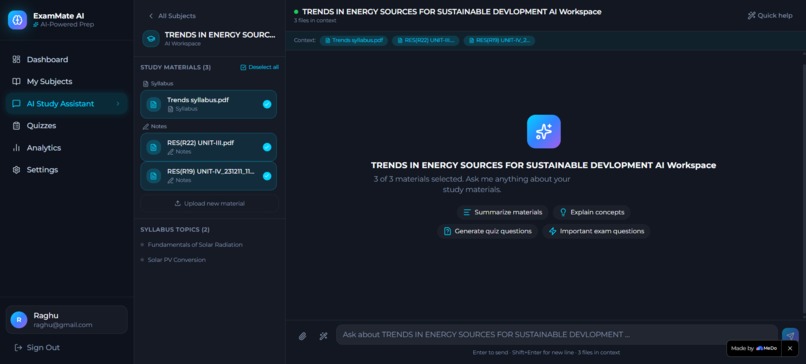
Task: Focus the Ask about TRENDS message field
Action: pyautogui.click(x=557, y=335)
